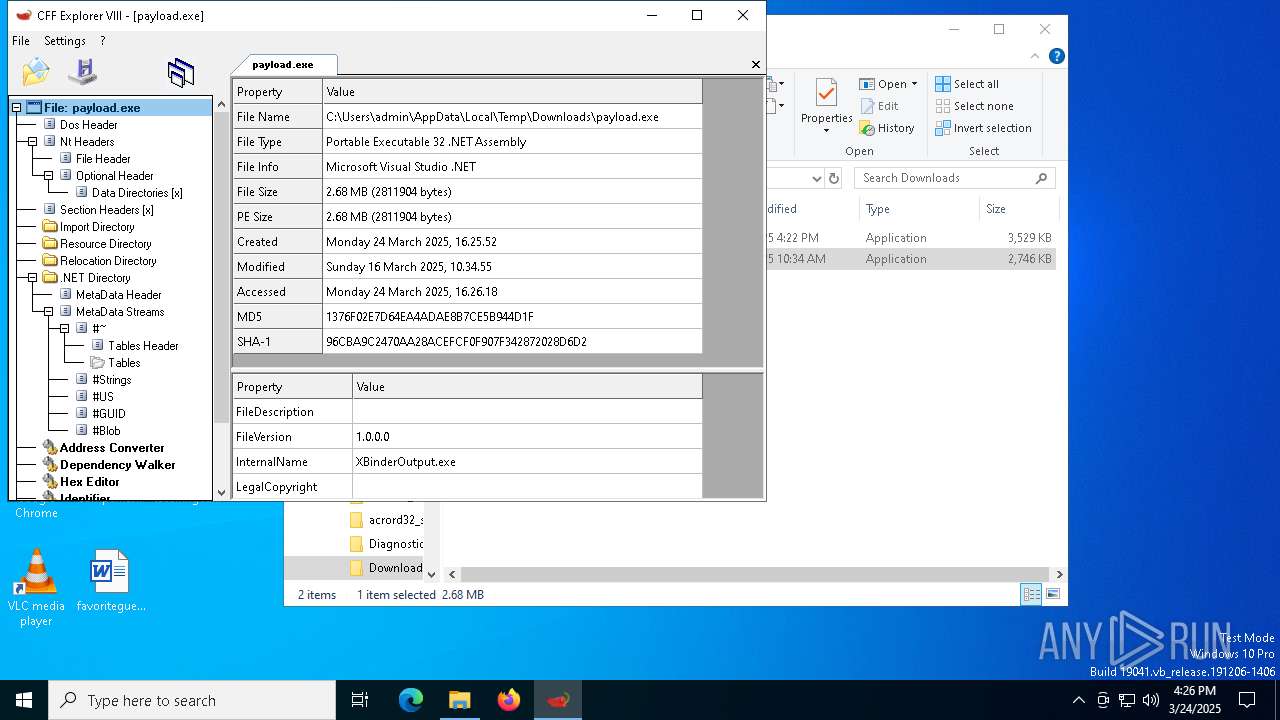Open the address bar history dropdown in Explorer
1280x720 pixels.
816,178
